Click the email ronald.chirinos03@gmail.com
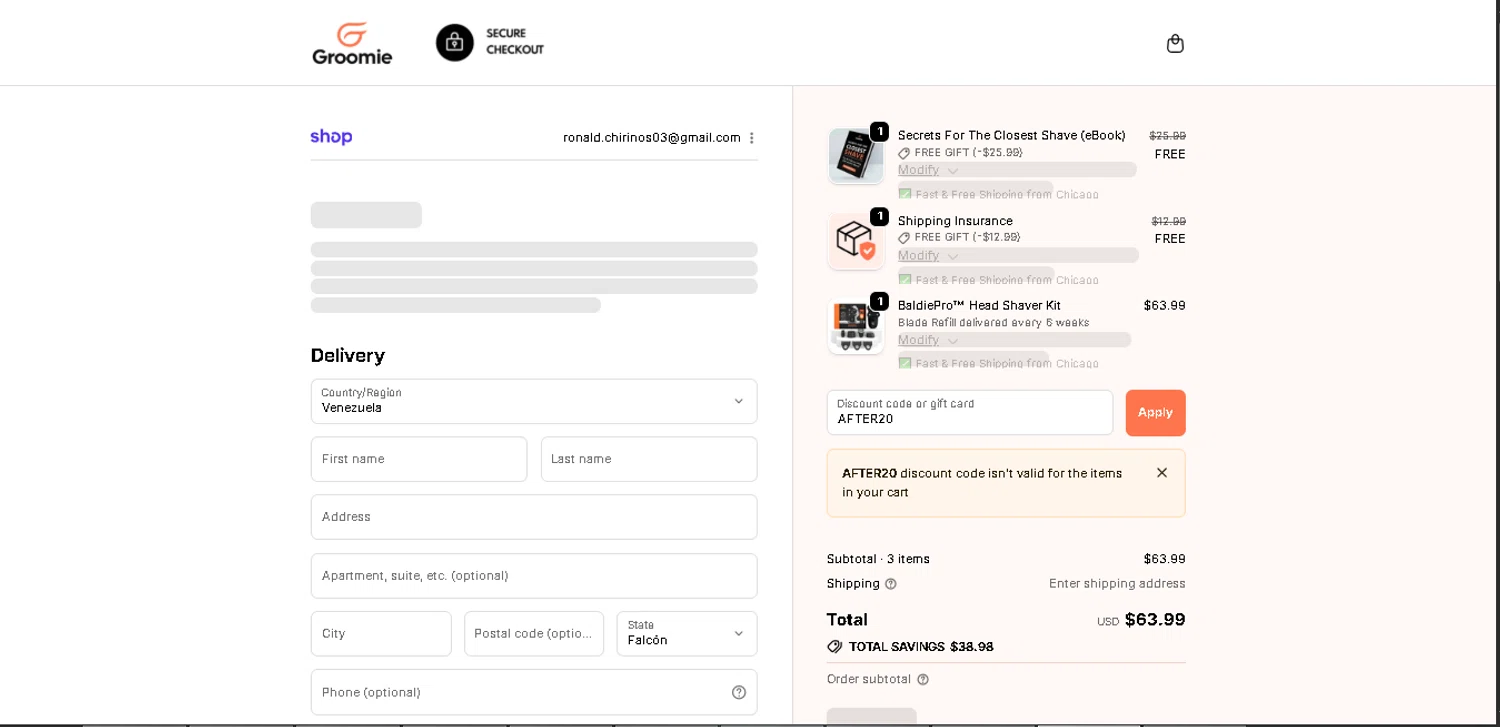The height and width of the screenshot is (727, 1500). [652, 138]
